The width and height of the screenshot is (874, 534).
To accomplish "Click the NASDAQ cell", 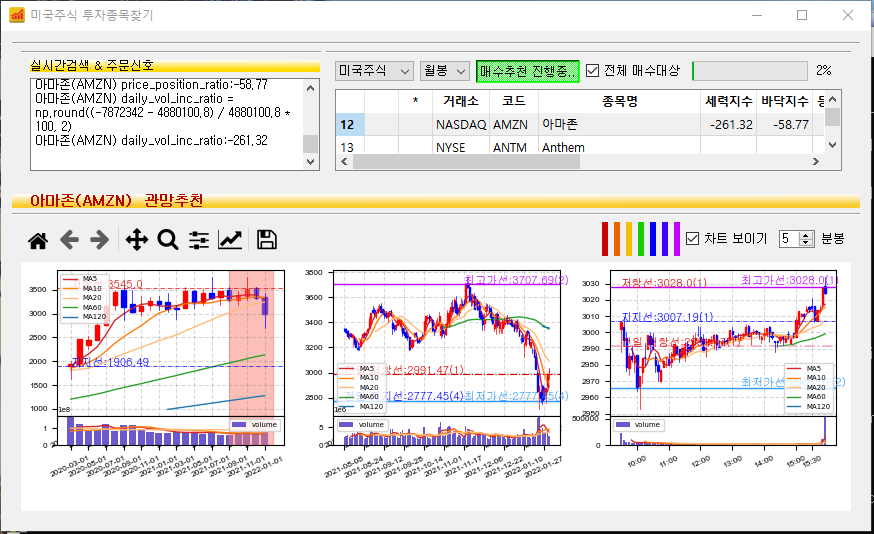I will (x=461, y=124).
